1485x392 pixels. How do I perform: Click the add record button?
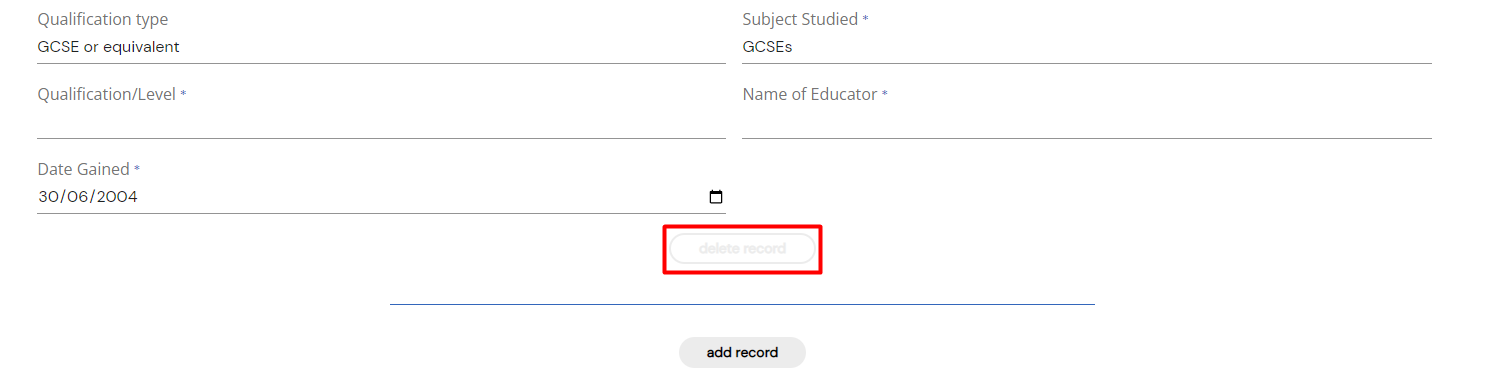(742, 352)
